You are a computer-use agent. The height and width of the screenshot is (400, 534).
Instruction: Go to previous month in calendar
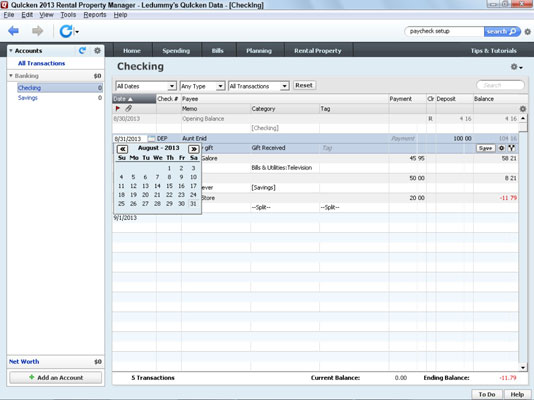pyautogui.click(x=122, y=149)
